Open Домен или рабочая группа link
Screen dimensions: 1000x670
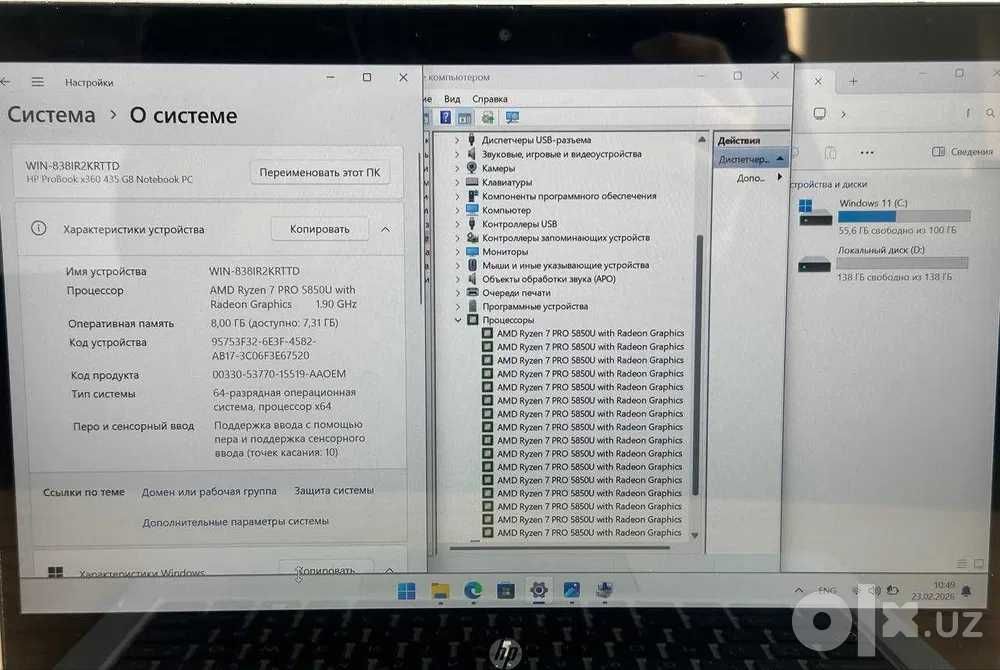[x=209, y=492]
